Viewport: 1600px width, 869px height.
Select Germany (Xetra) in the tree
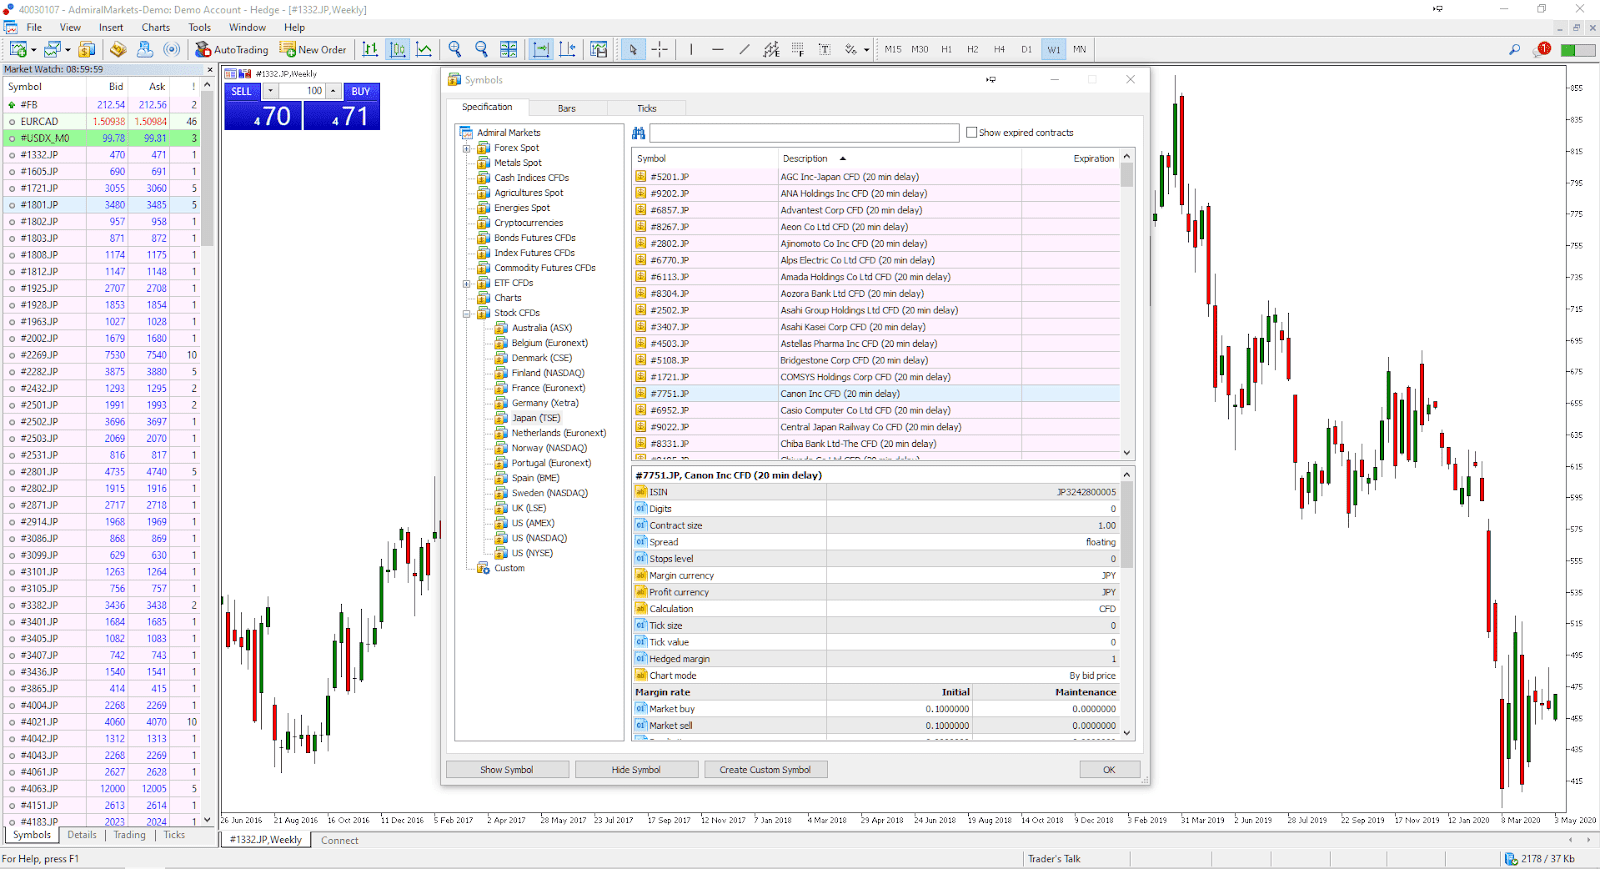[545, 403]
